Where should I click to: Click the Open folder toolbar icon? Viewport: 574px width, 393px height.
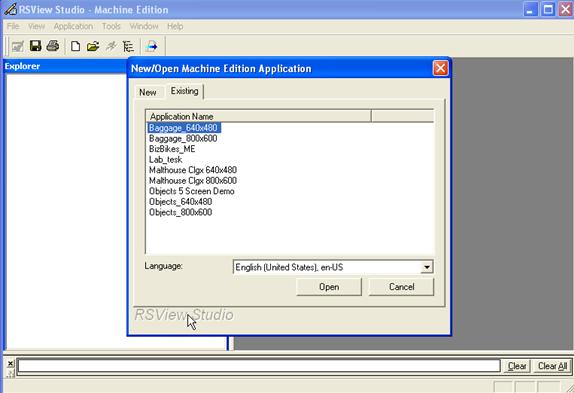(93, 46)
